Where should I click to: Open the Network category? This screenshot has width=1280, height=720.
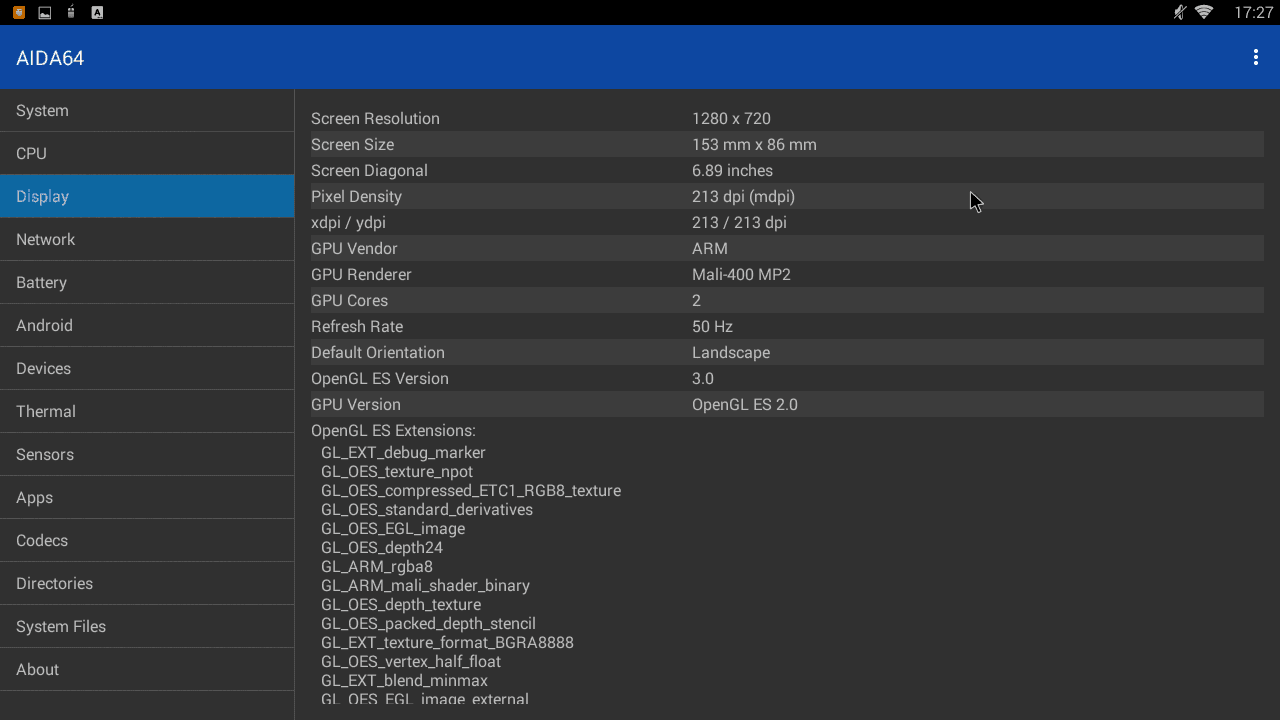[147, 240]
